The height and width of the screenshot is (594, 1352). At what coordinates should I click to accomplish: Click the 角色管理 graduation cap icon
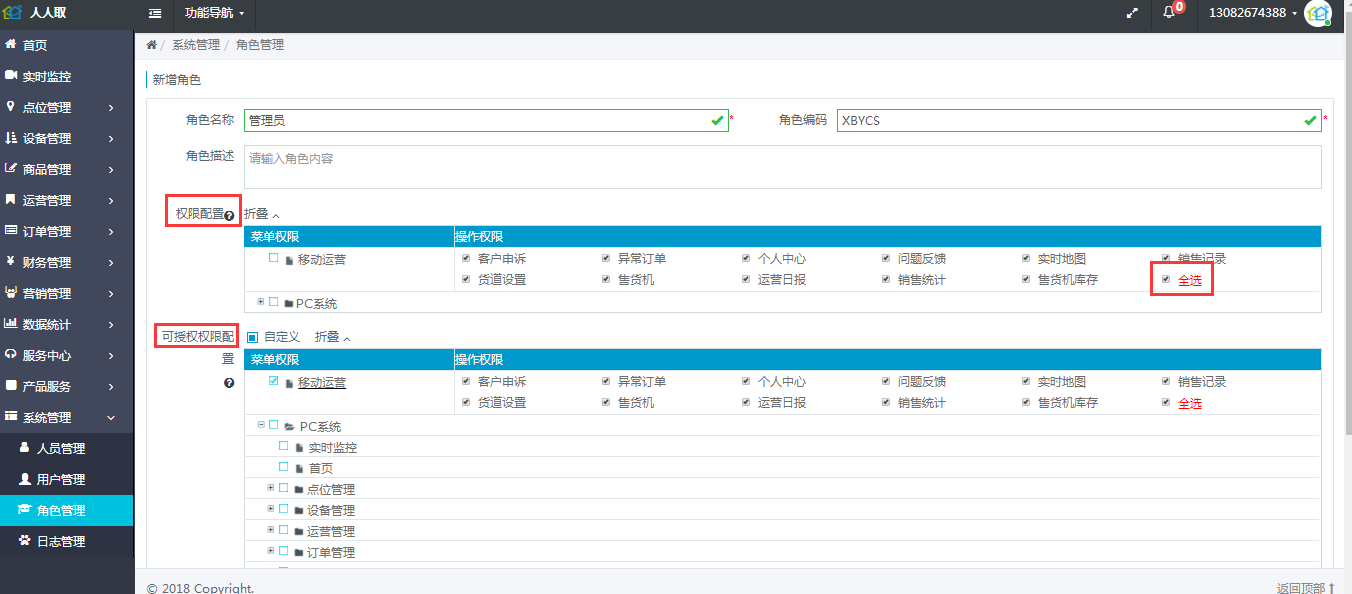click(25, 509)
